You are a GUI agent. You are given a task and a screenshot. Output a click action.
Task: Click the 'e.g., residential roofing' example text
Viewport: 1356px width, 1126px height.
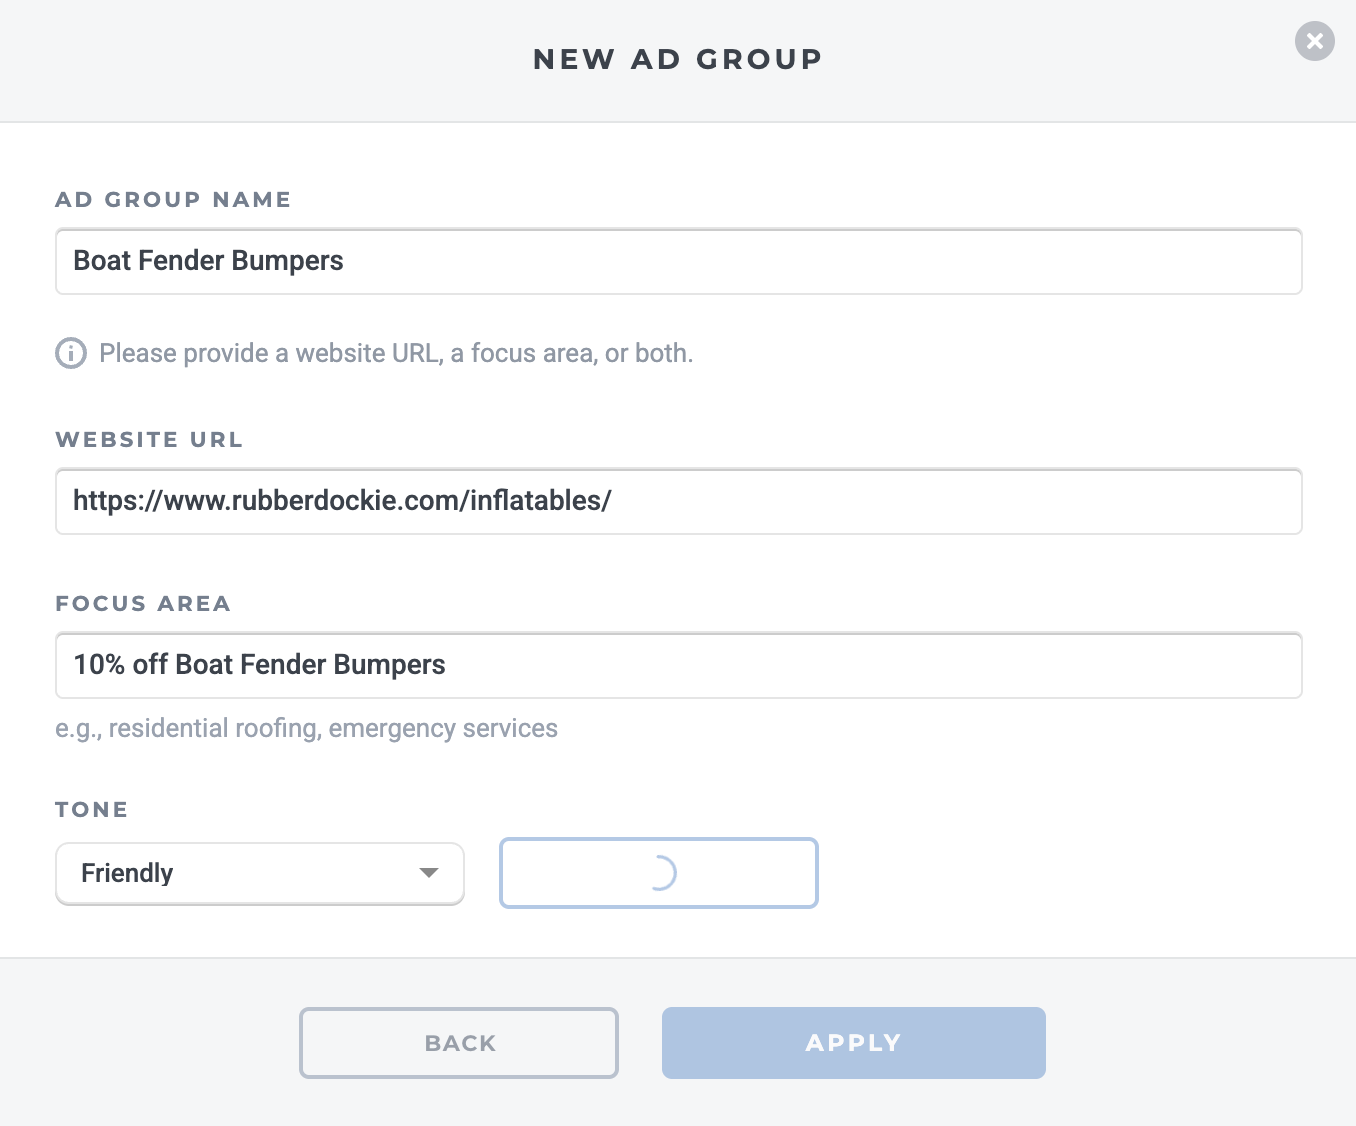click(x=306, y=728)
